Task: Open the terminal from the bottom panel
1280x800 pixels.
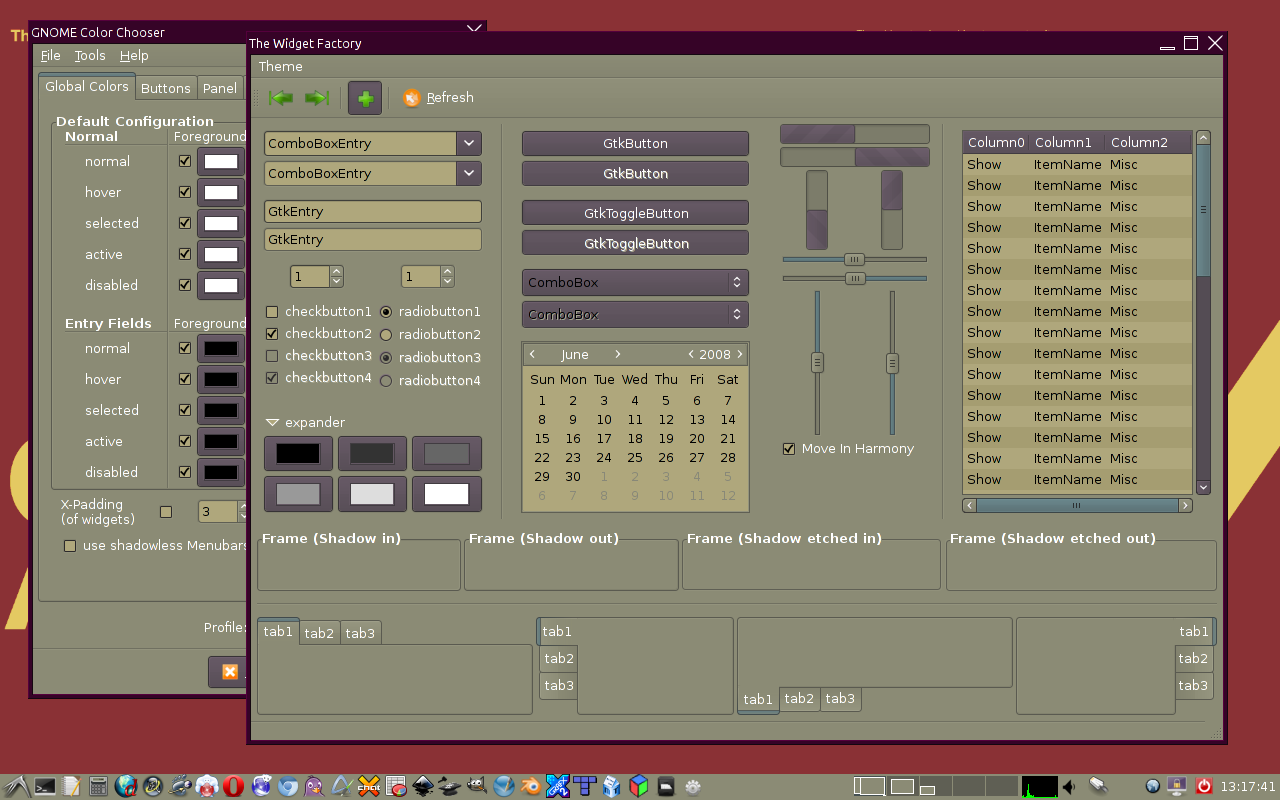Action: [x=44, y=786]
